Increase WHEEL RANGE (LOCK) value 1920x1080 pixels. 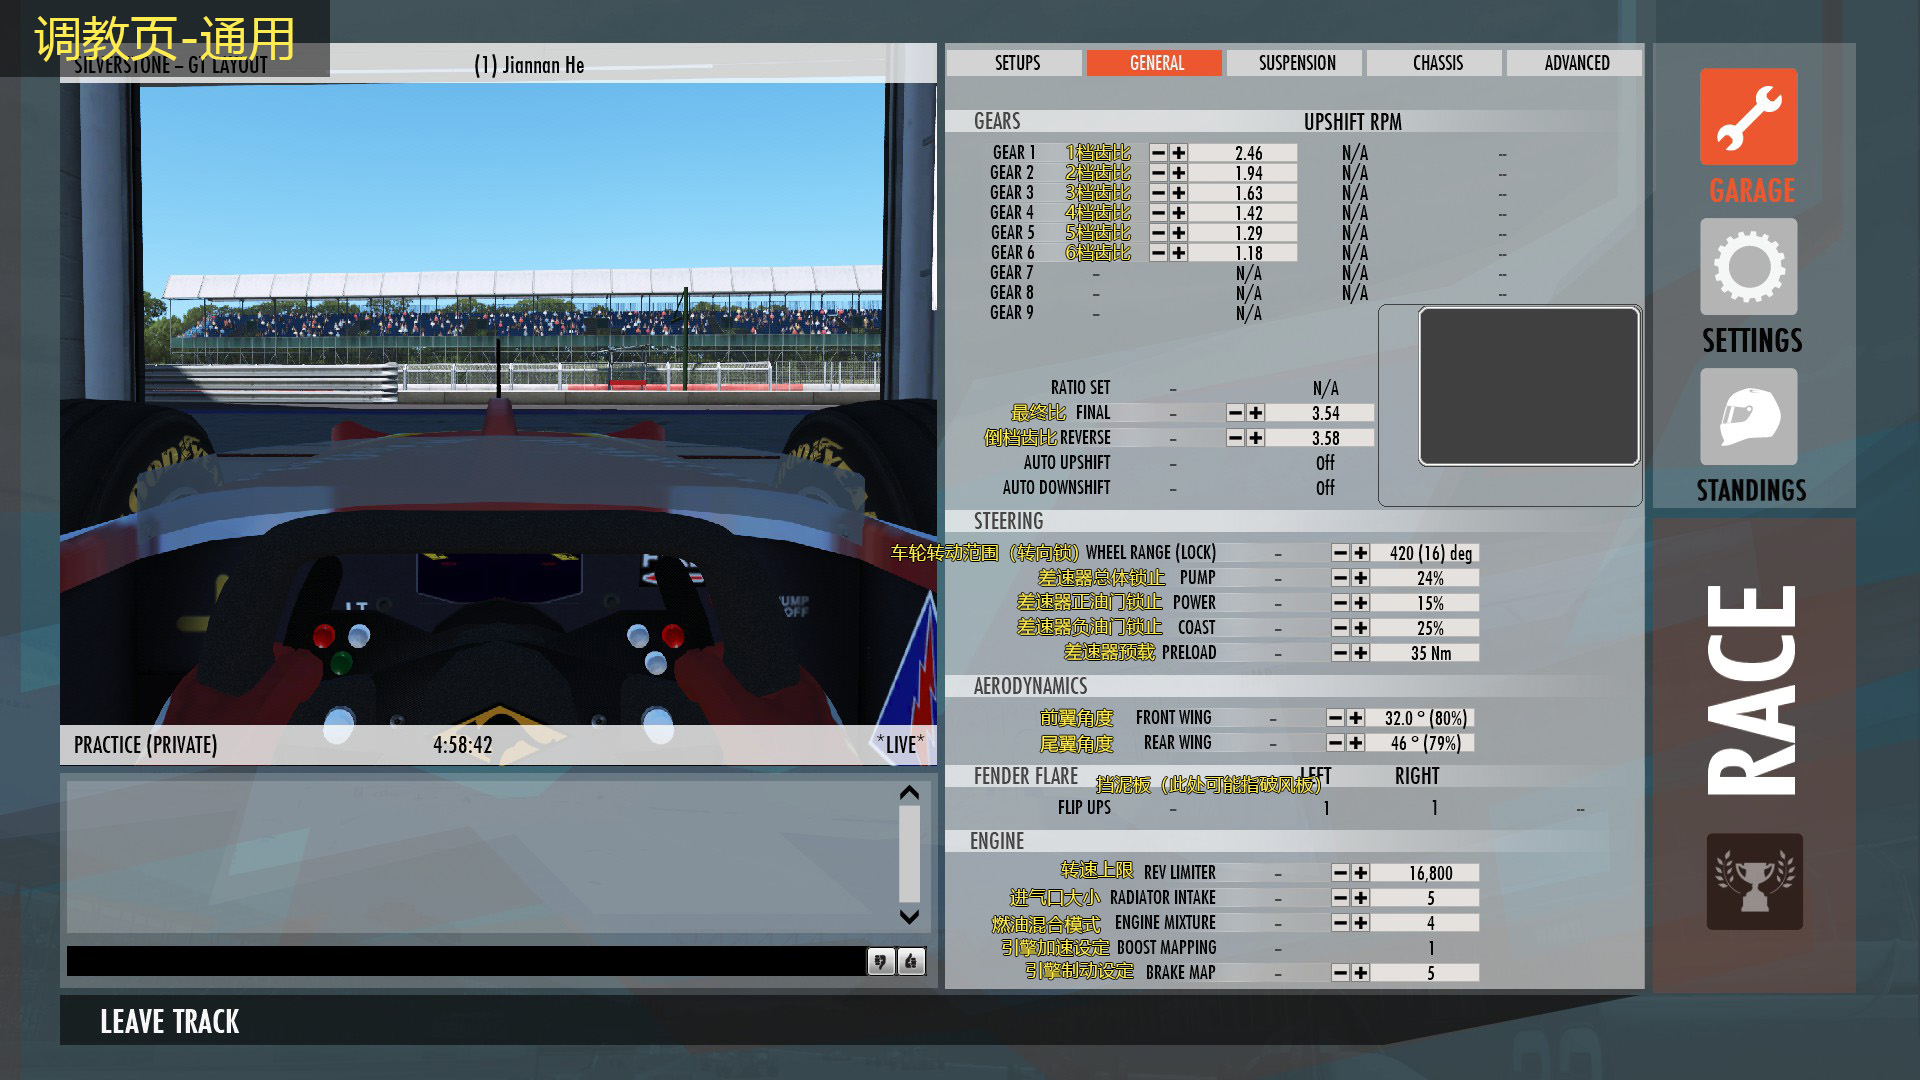1361,553
